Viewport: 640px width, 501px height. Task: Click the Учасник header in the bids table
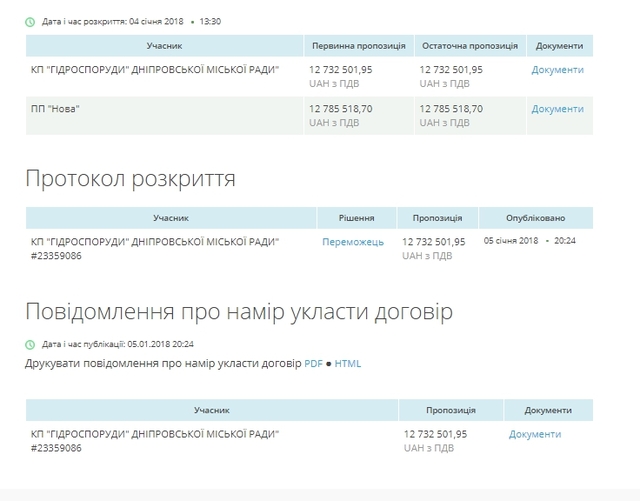pyautogui.click(x=164, y=46)
